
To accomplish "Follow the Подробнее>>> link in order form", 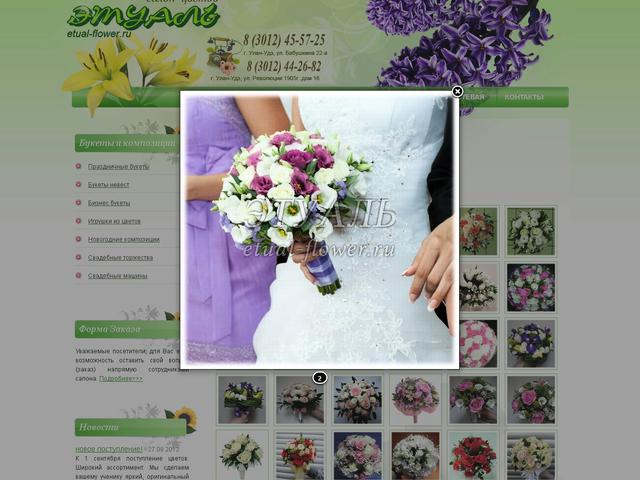I will pyautogui.click(x=121, y=379).
